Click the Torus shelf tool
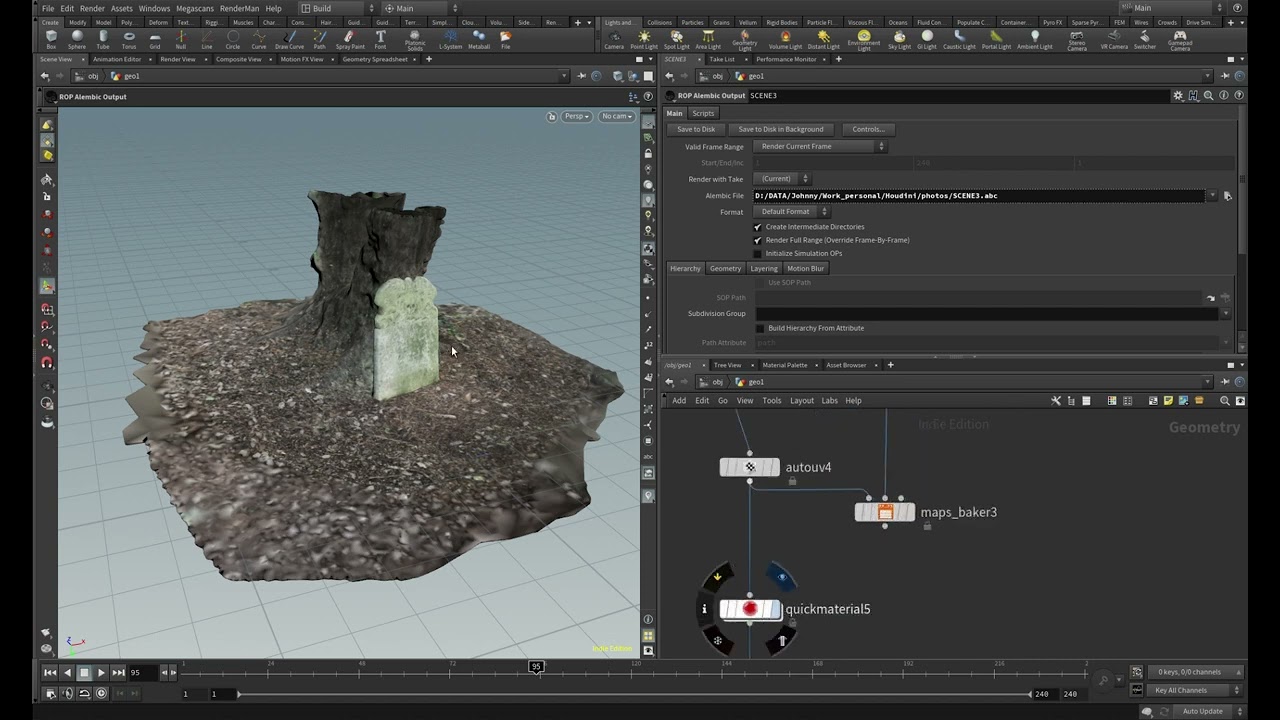Screen dimensions: 1280x720 (x=129, y=39)
